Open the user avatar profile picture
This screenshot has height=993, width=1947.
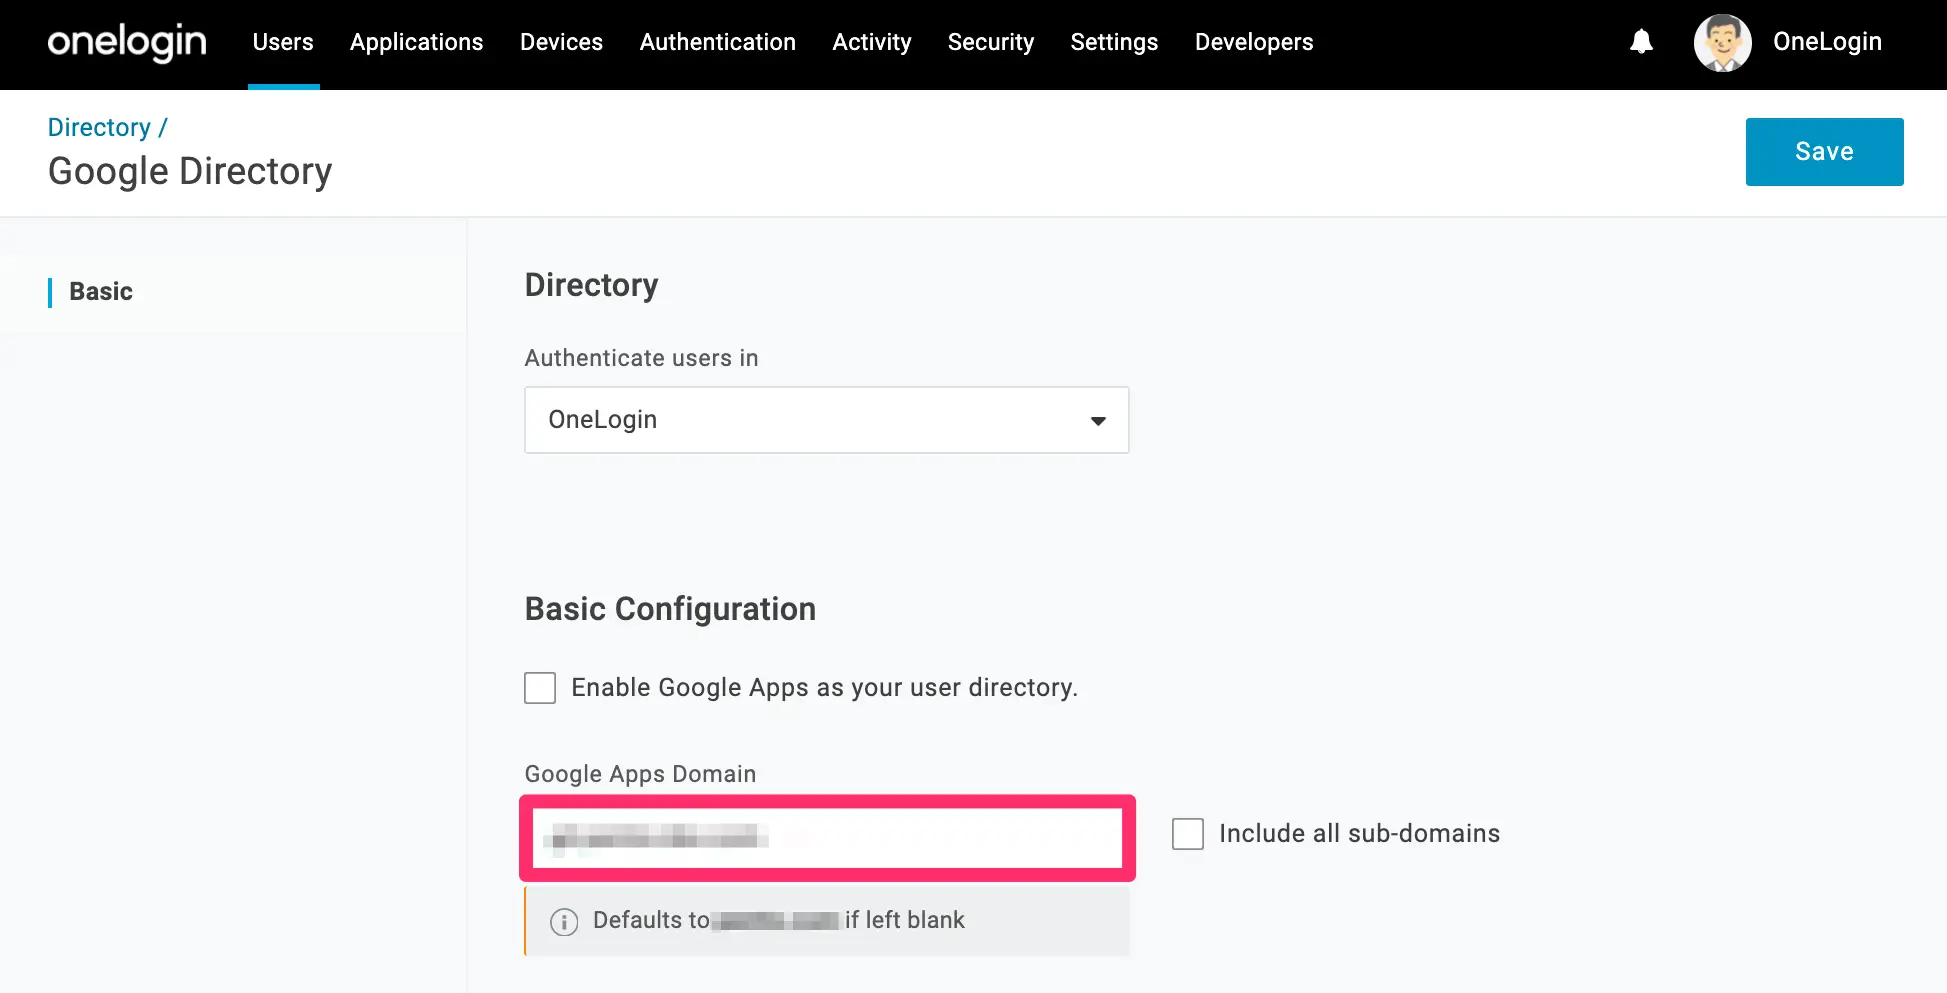pos(1722,43)
